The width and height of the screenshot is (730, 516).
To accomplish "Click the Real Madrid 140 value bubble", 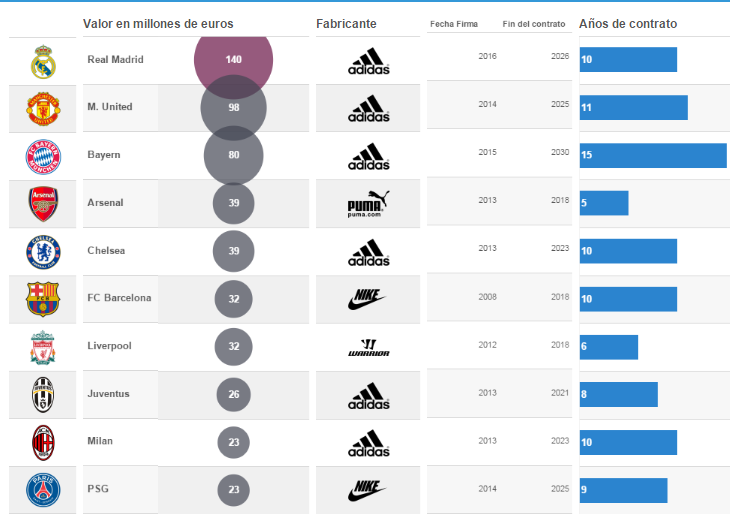I will tap(233, 60).
